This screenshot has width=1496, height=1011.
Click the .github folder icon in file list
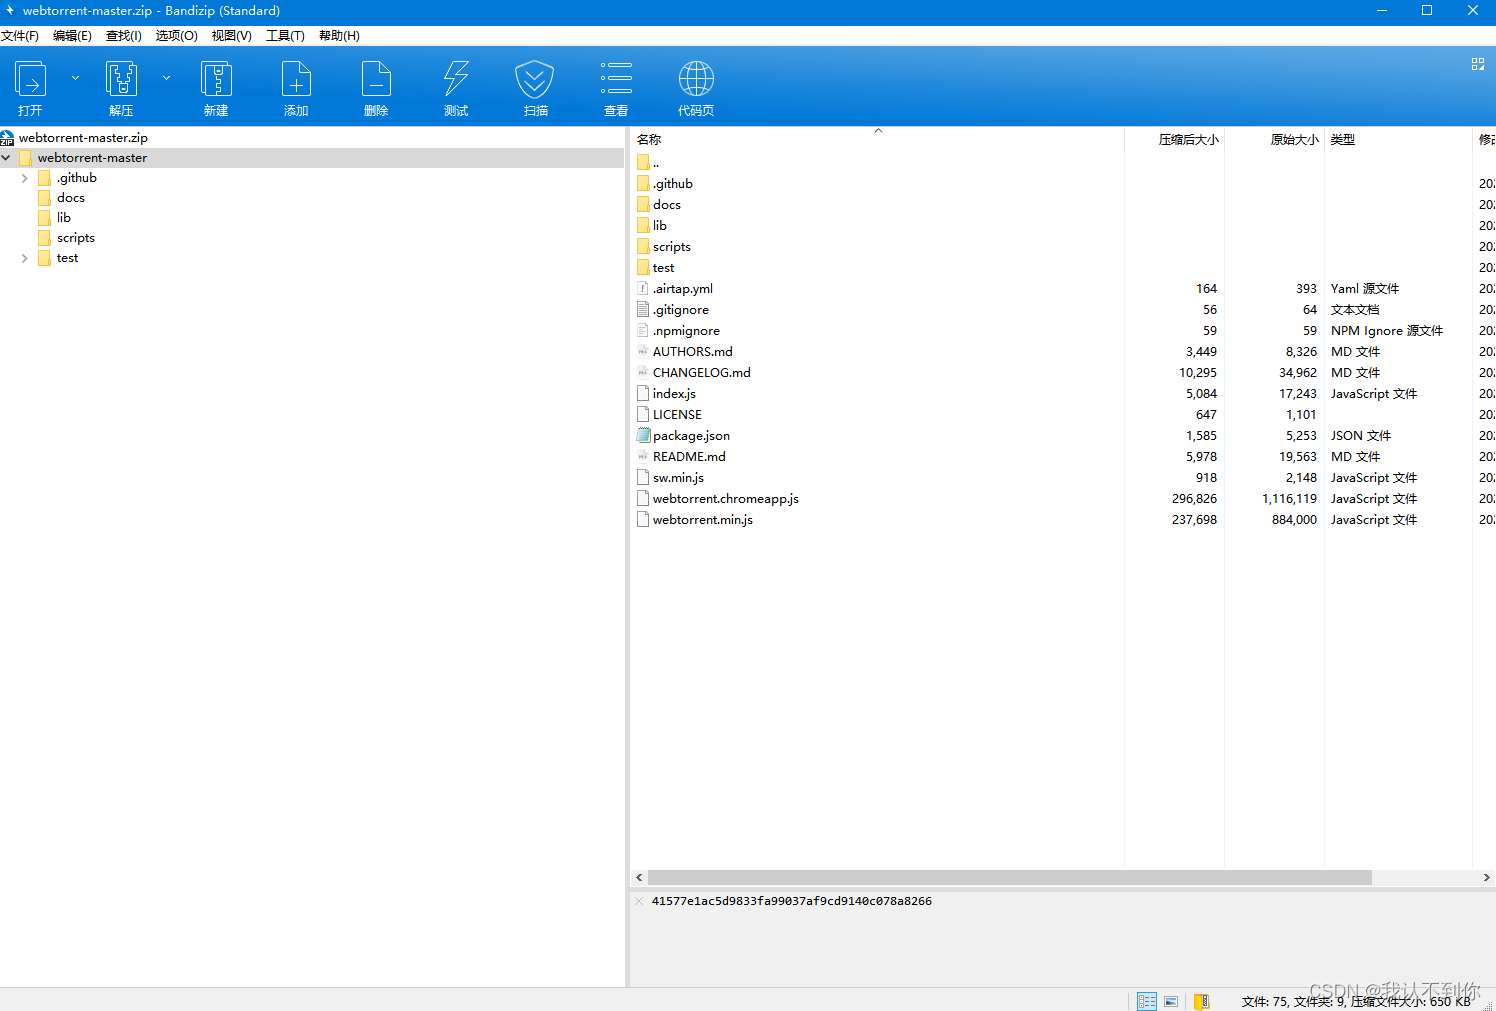tap(643, 184)
